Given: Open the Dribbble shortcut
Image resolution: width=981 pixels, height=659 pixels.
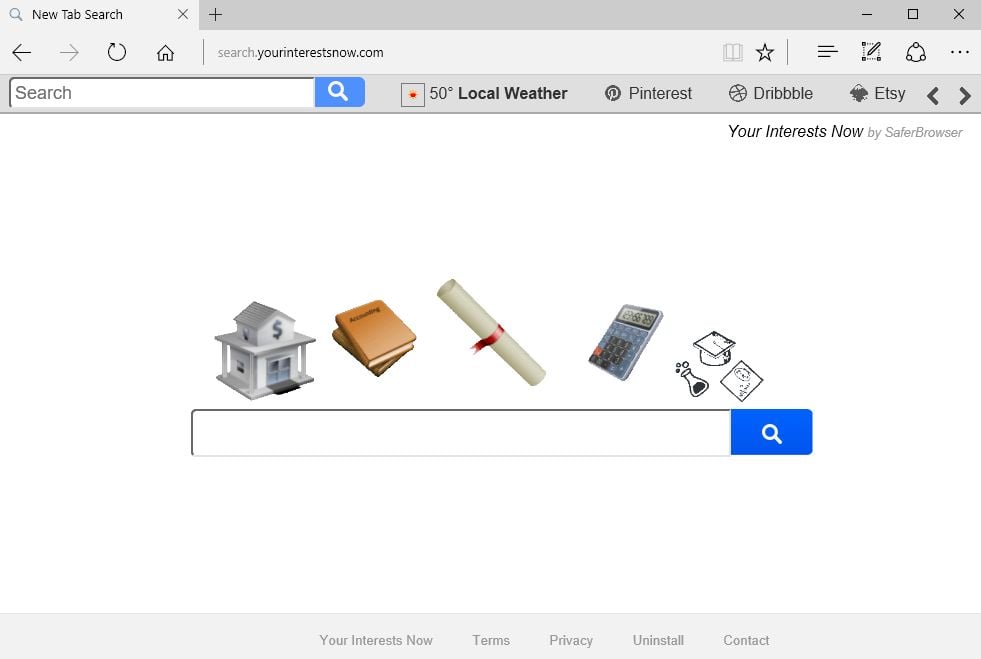Looking at the screenshot, I should (771, 94).
